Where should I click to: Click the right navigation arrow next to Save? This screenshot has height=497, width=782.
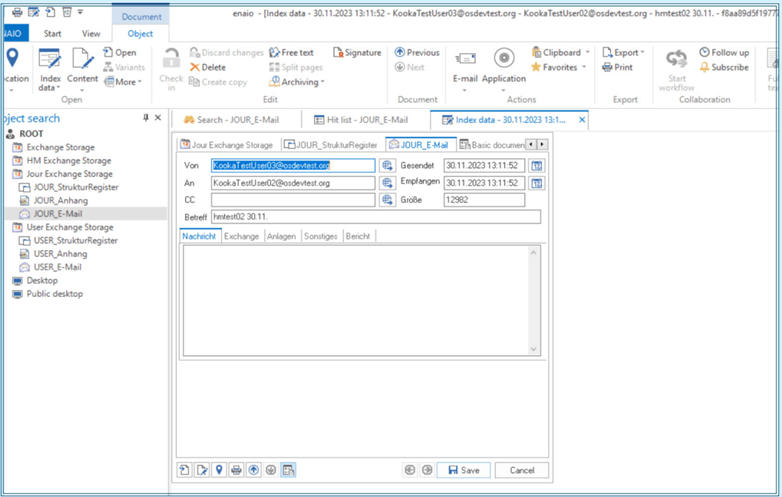point(427,470)
